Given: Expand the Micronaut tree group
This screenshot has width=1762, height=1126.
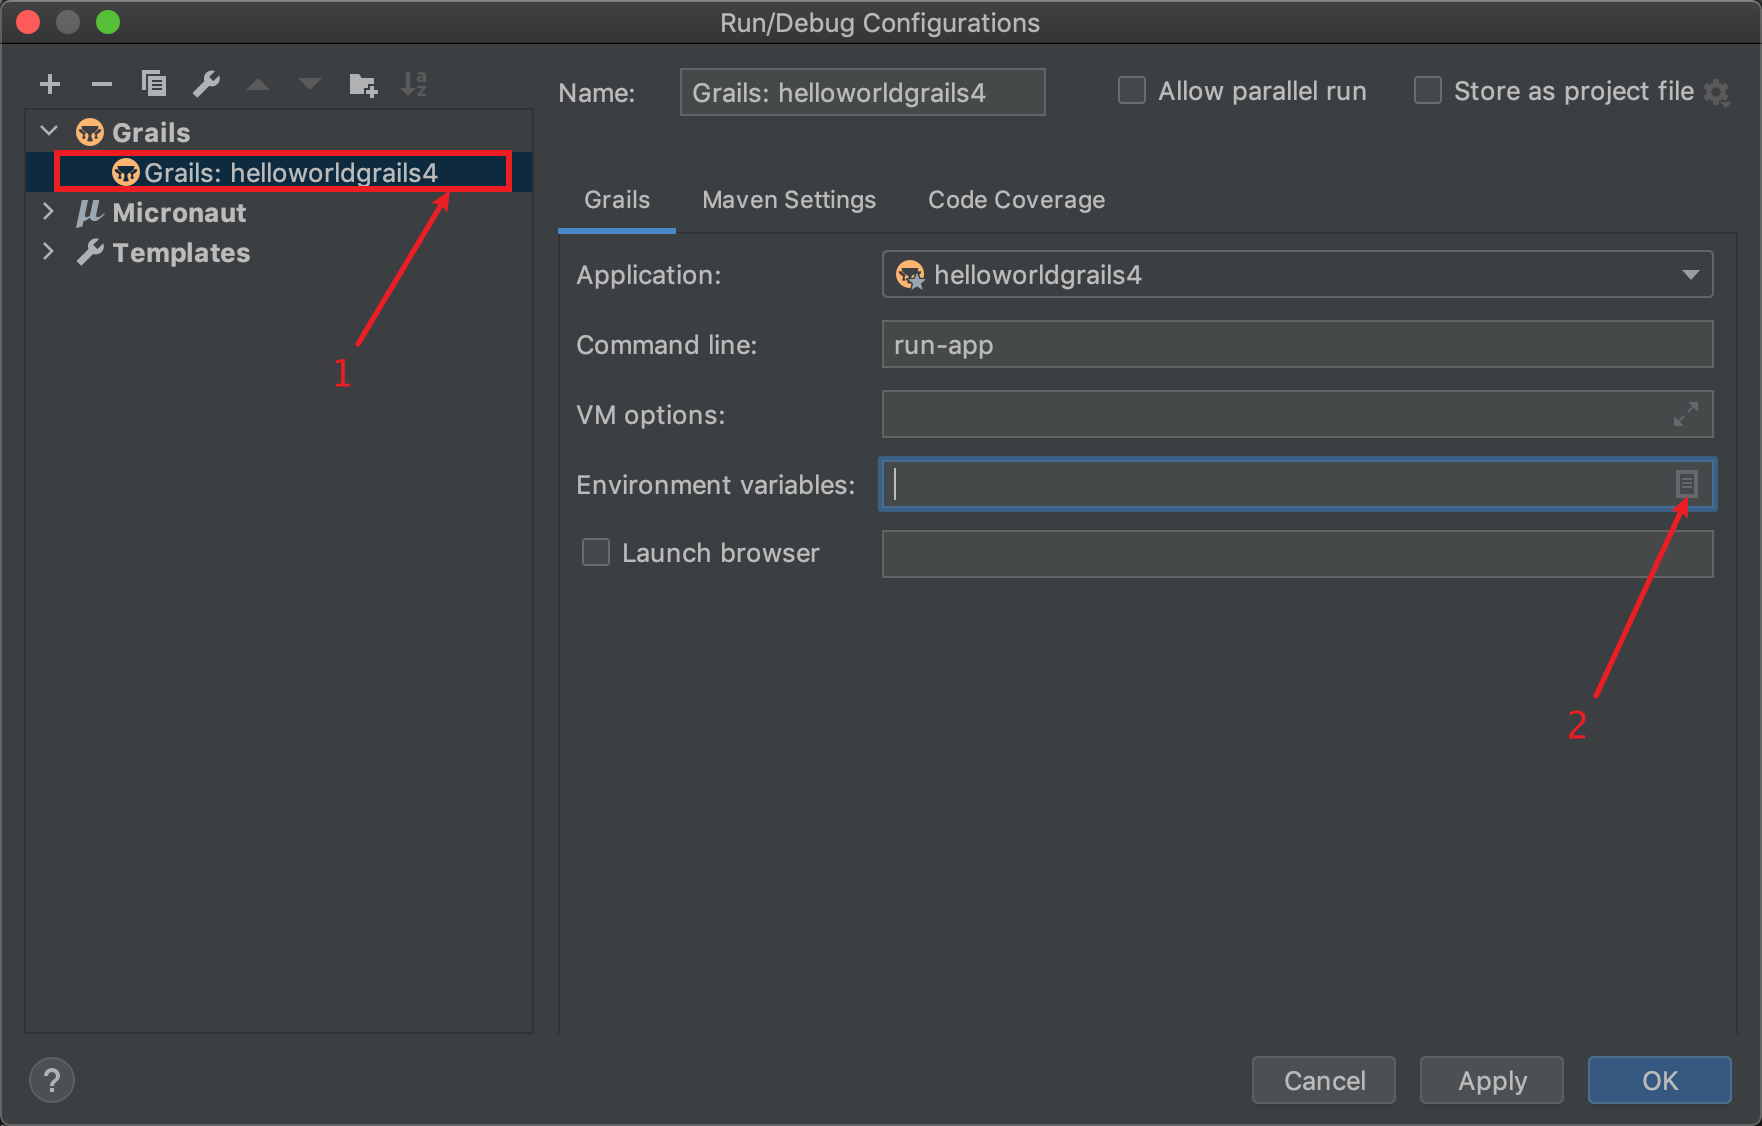Looking at the screenshot, I should coord(48,211).
